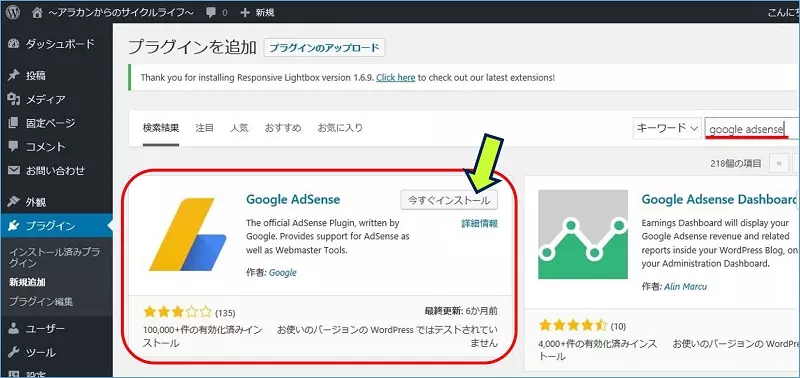Open インストール済みプラグイン submenu
Screen dimensions: 800x378
(x=55, y=258)
